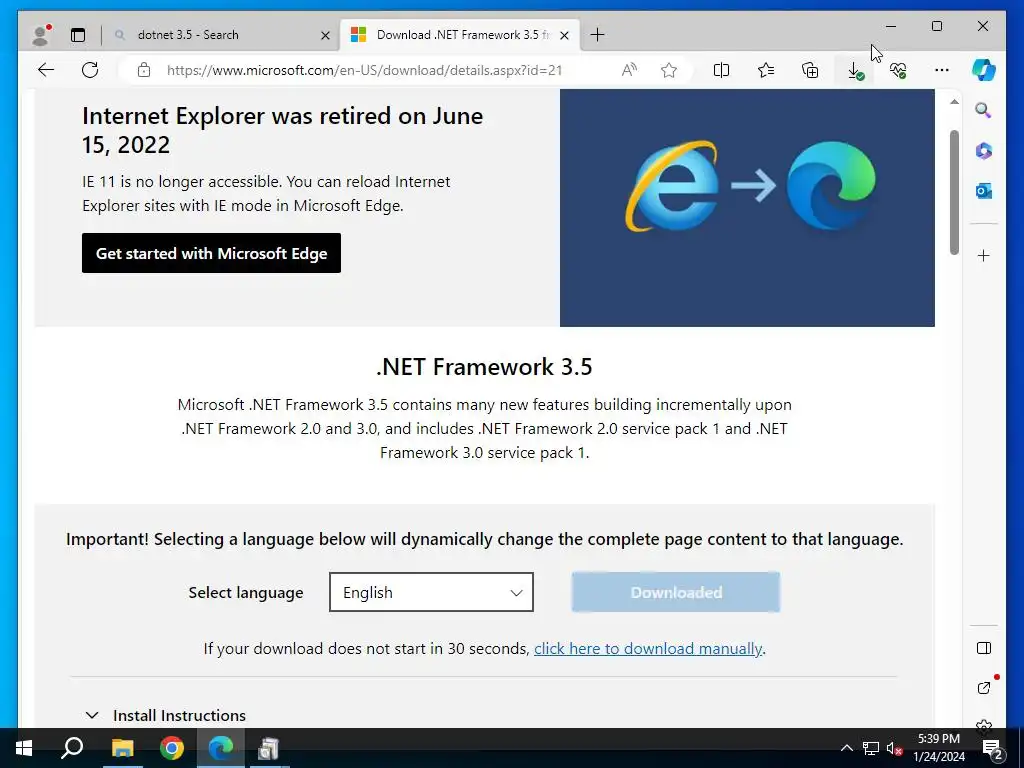The width and height of the screenshot is (1024, 768).
Task: Launch Chrome from the taskbar
Action: coord(172,748)
